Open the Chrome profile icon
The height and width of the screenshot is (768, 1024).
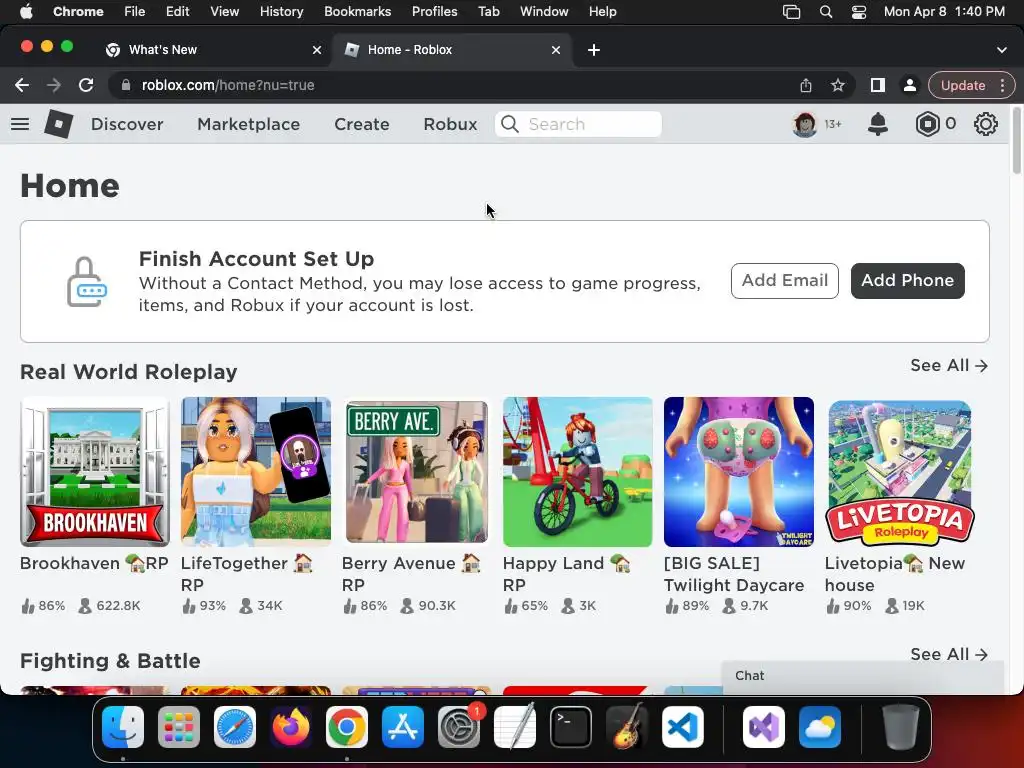click(909, 85)
